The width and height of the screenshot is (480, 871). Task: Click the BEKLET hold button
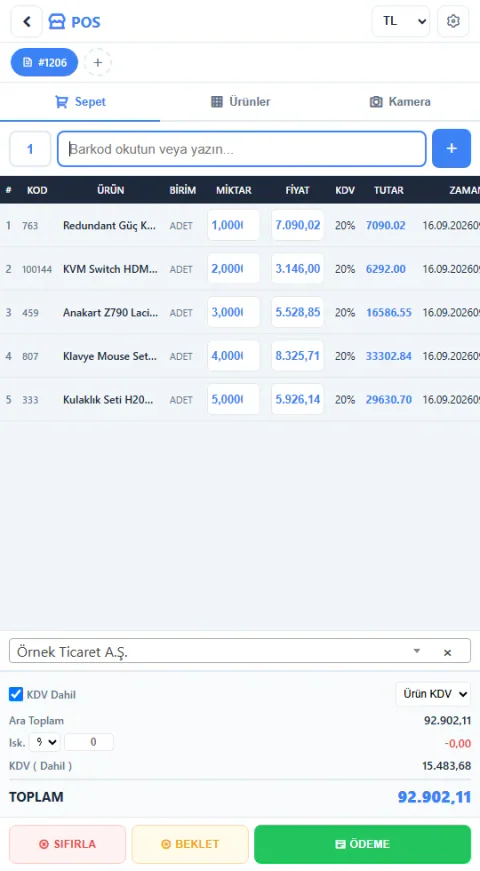(x=190, y=844)
